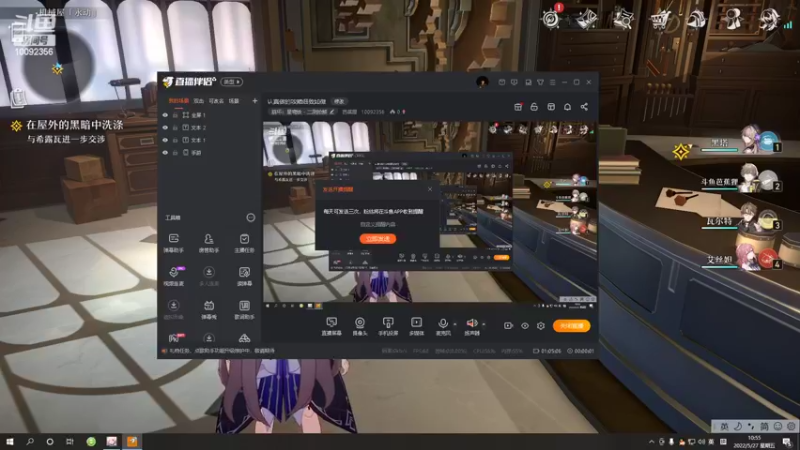Open the hamburger menu in title bar
This screenshot has height=450, width=800.
pyautogui.click(x=552, y=82)
